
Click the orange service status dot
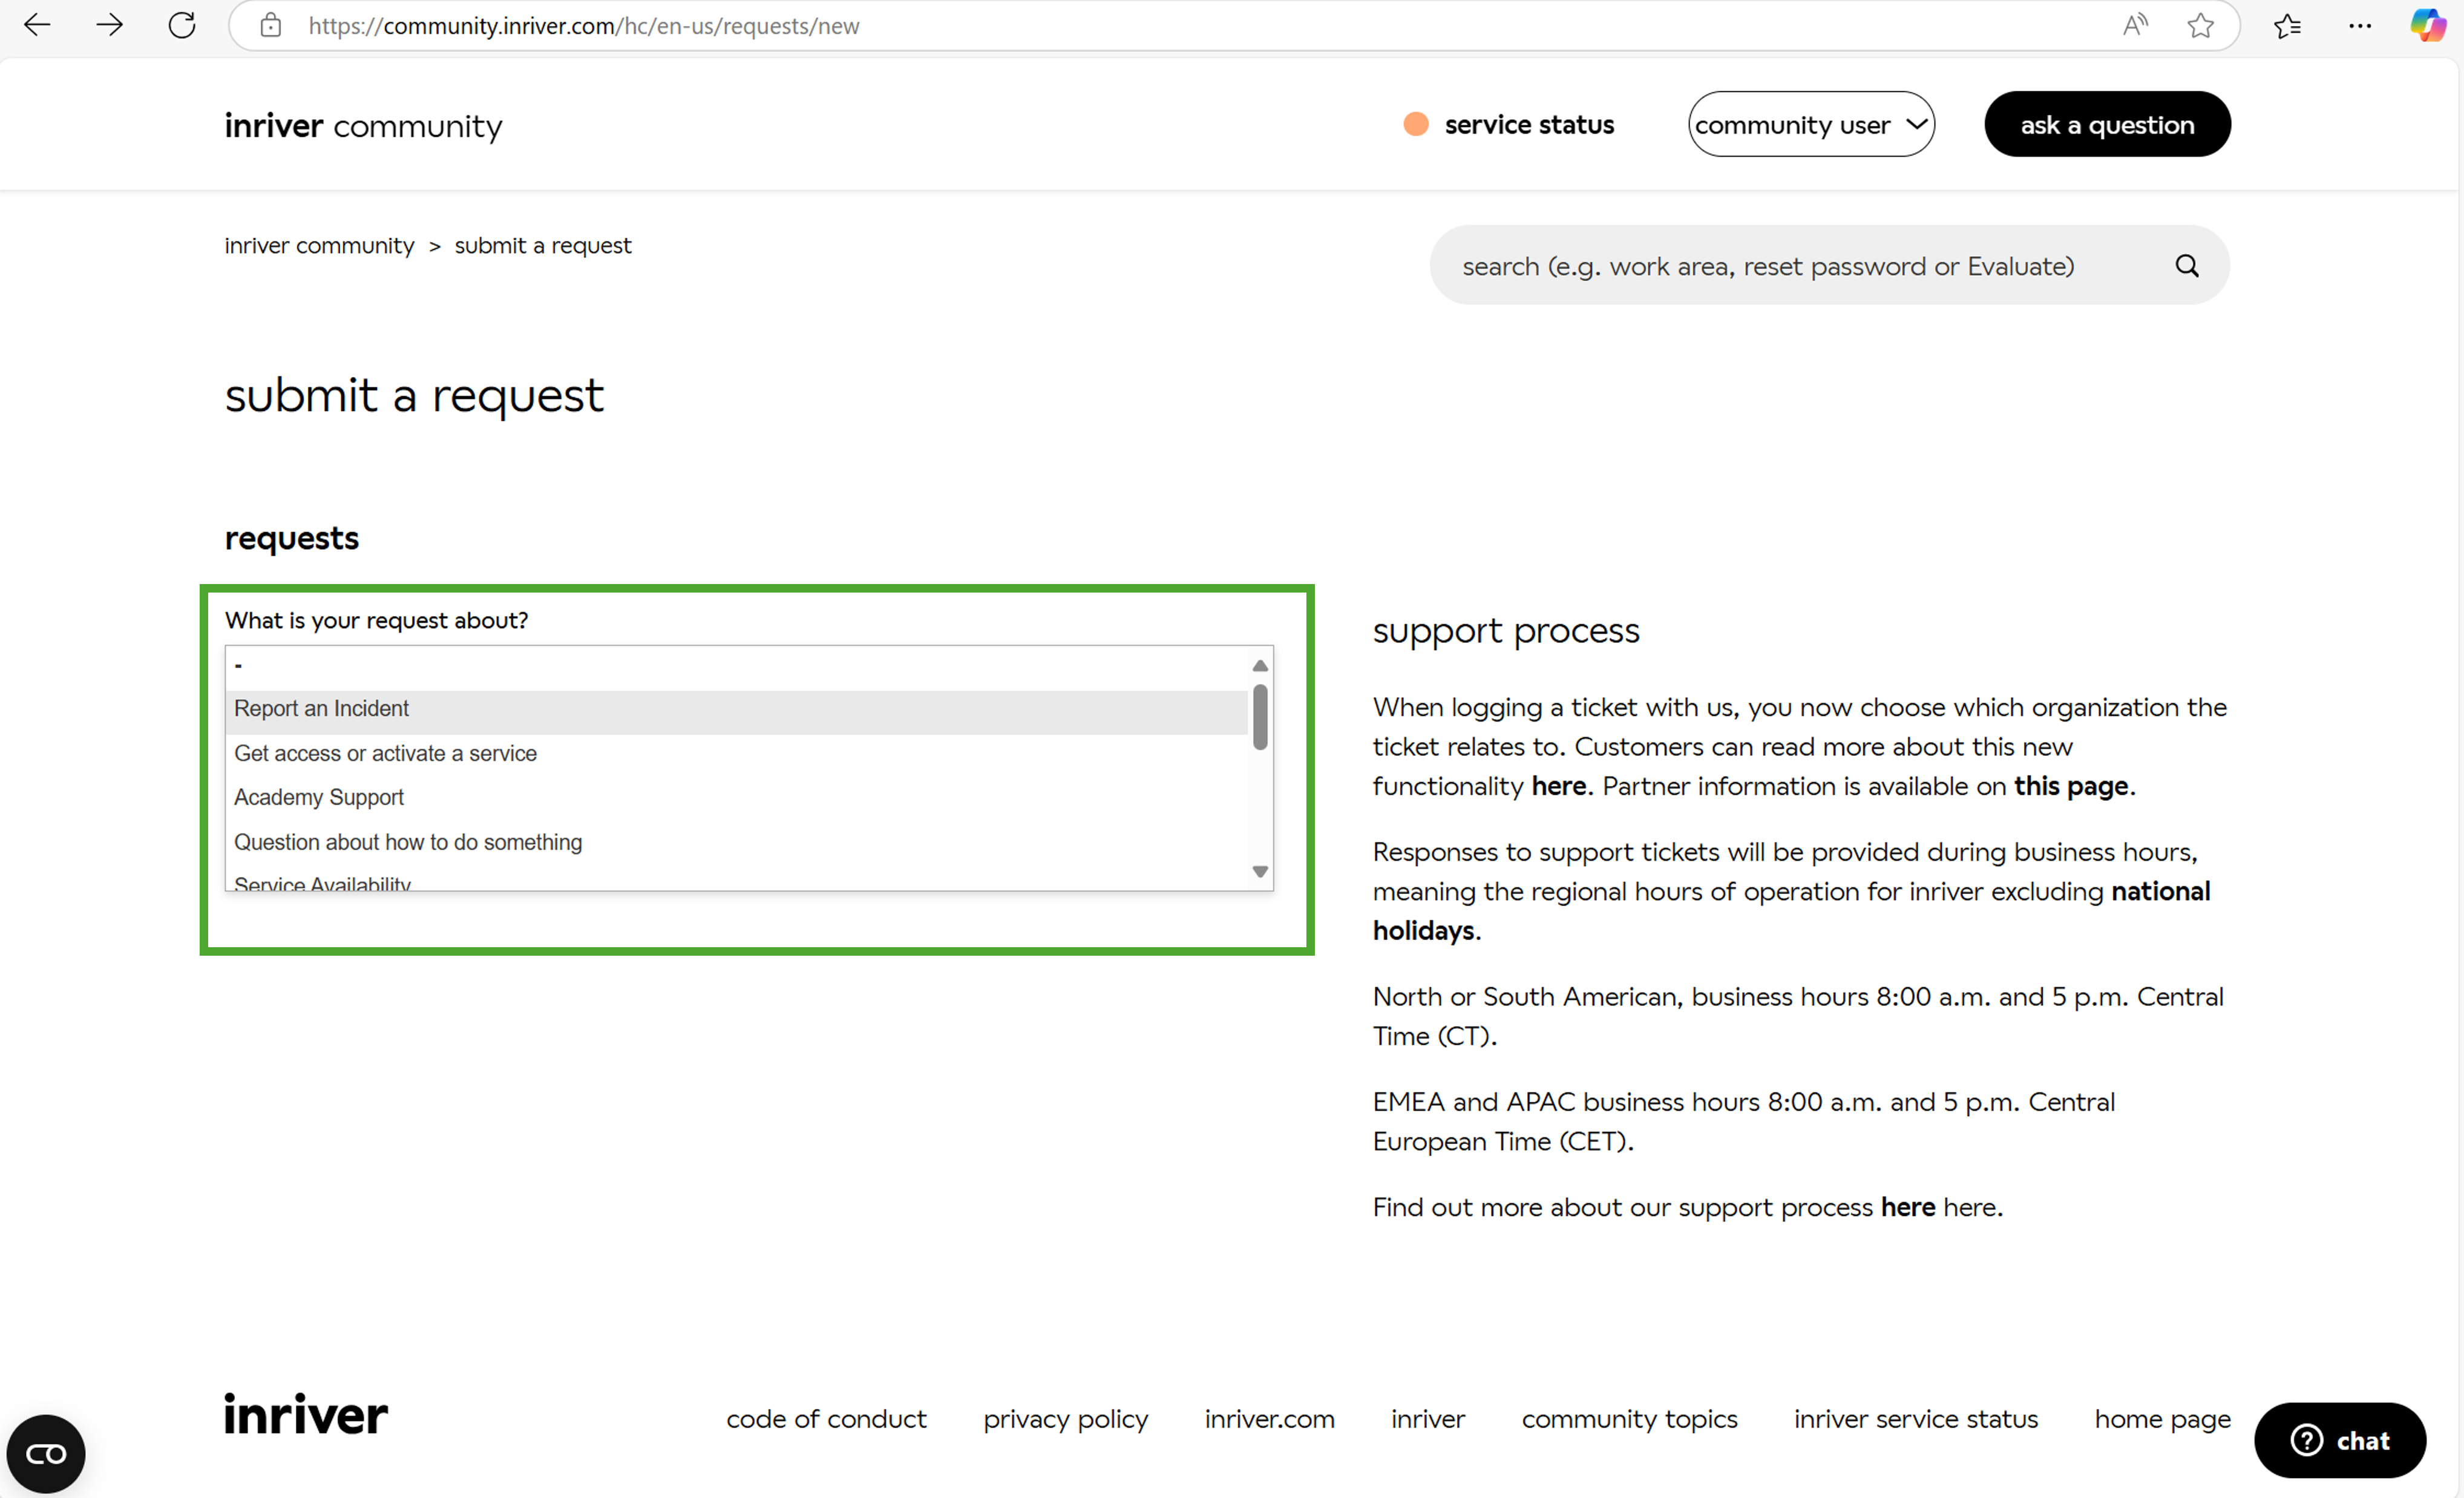click(1416, 124)
